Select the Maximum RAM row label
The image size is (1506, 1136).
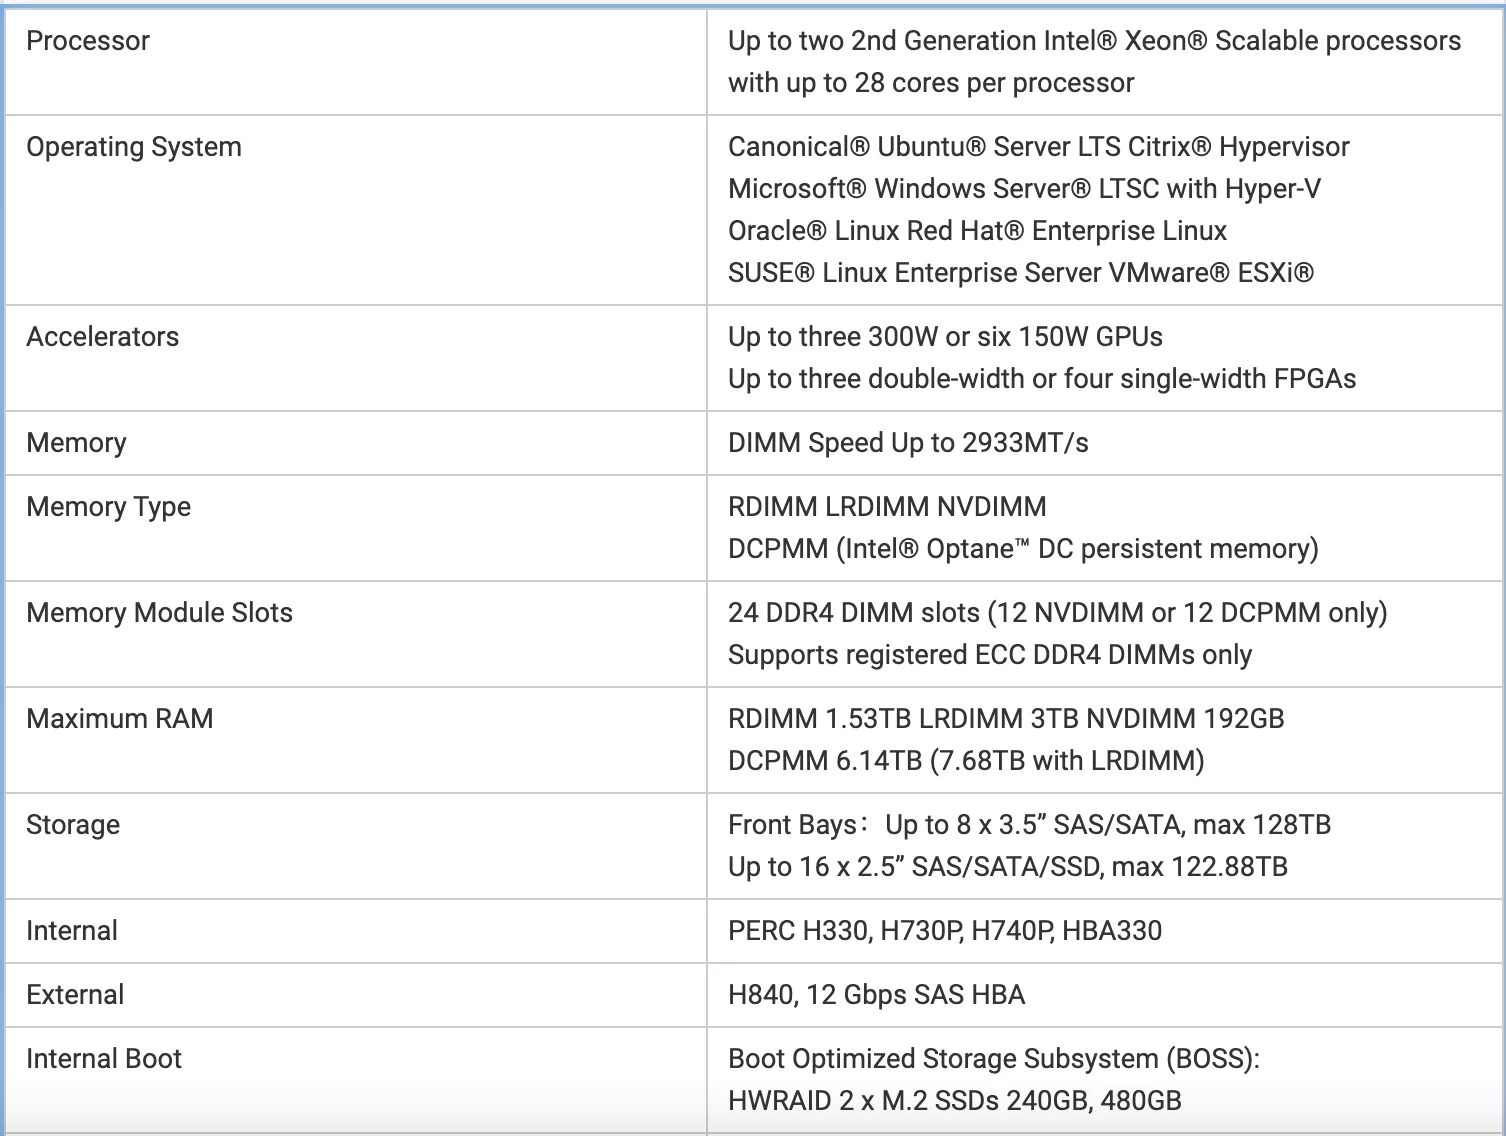click(119, 719)
